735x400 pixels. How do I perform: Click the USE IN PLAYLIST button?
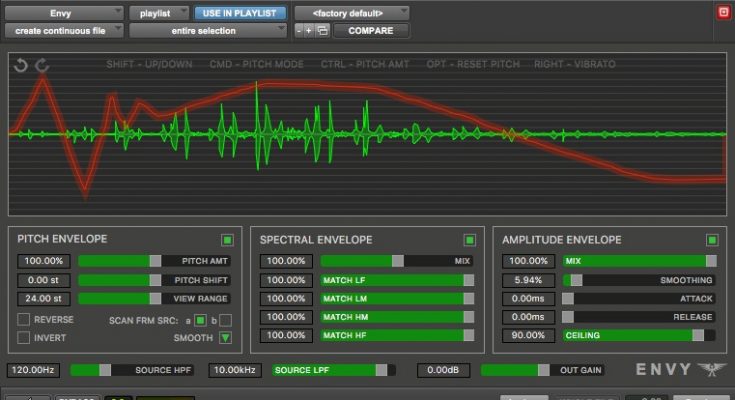click(x=240, y=13)
